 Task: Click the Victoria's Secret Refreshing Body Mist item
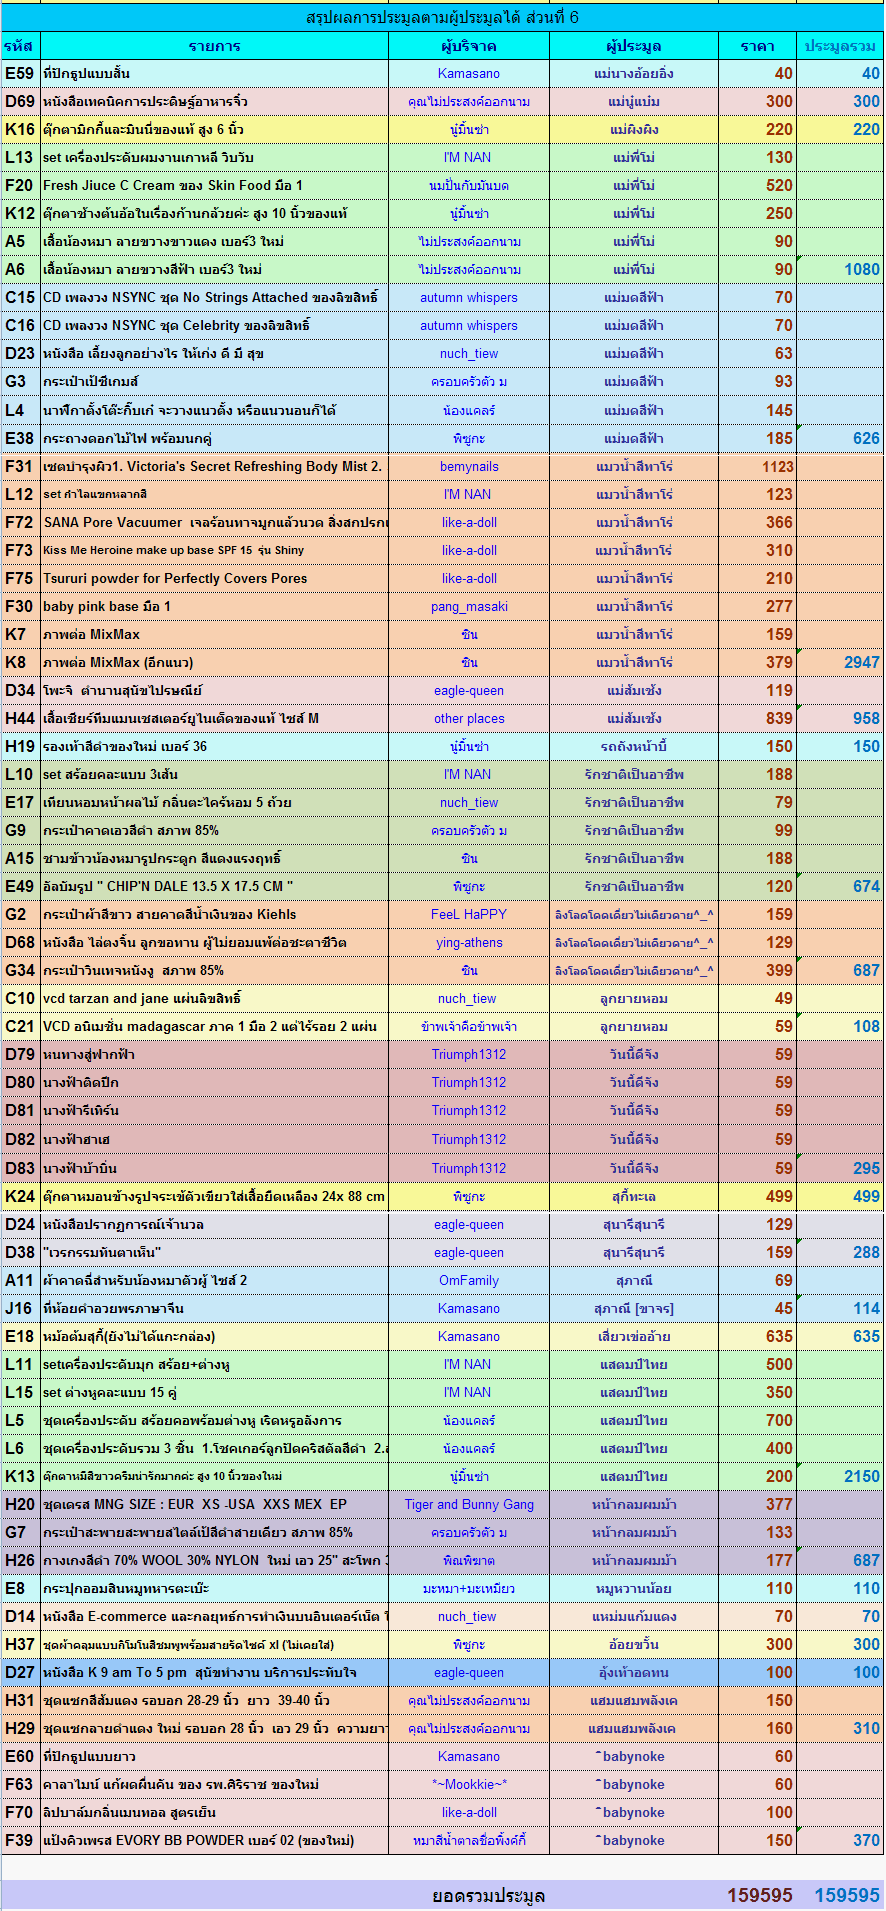(214, 466)
